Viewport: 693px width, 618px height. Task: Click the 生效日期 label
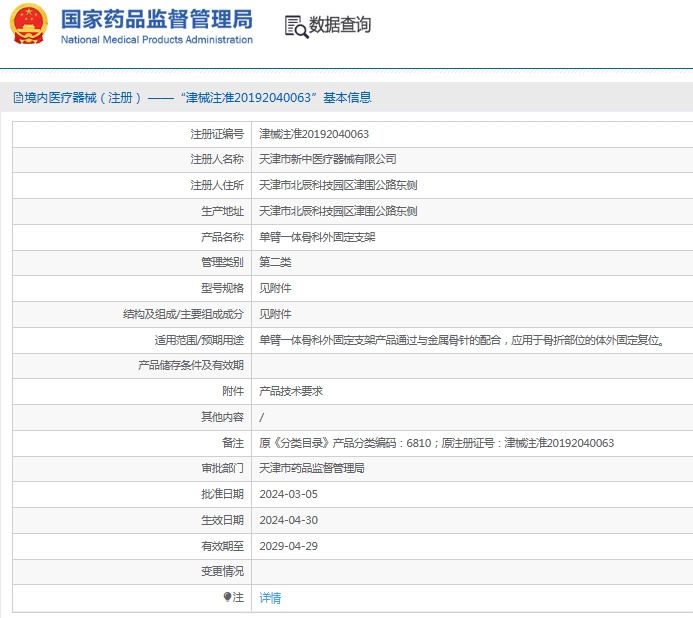pyautogui.click(x=222, y=520)
